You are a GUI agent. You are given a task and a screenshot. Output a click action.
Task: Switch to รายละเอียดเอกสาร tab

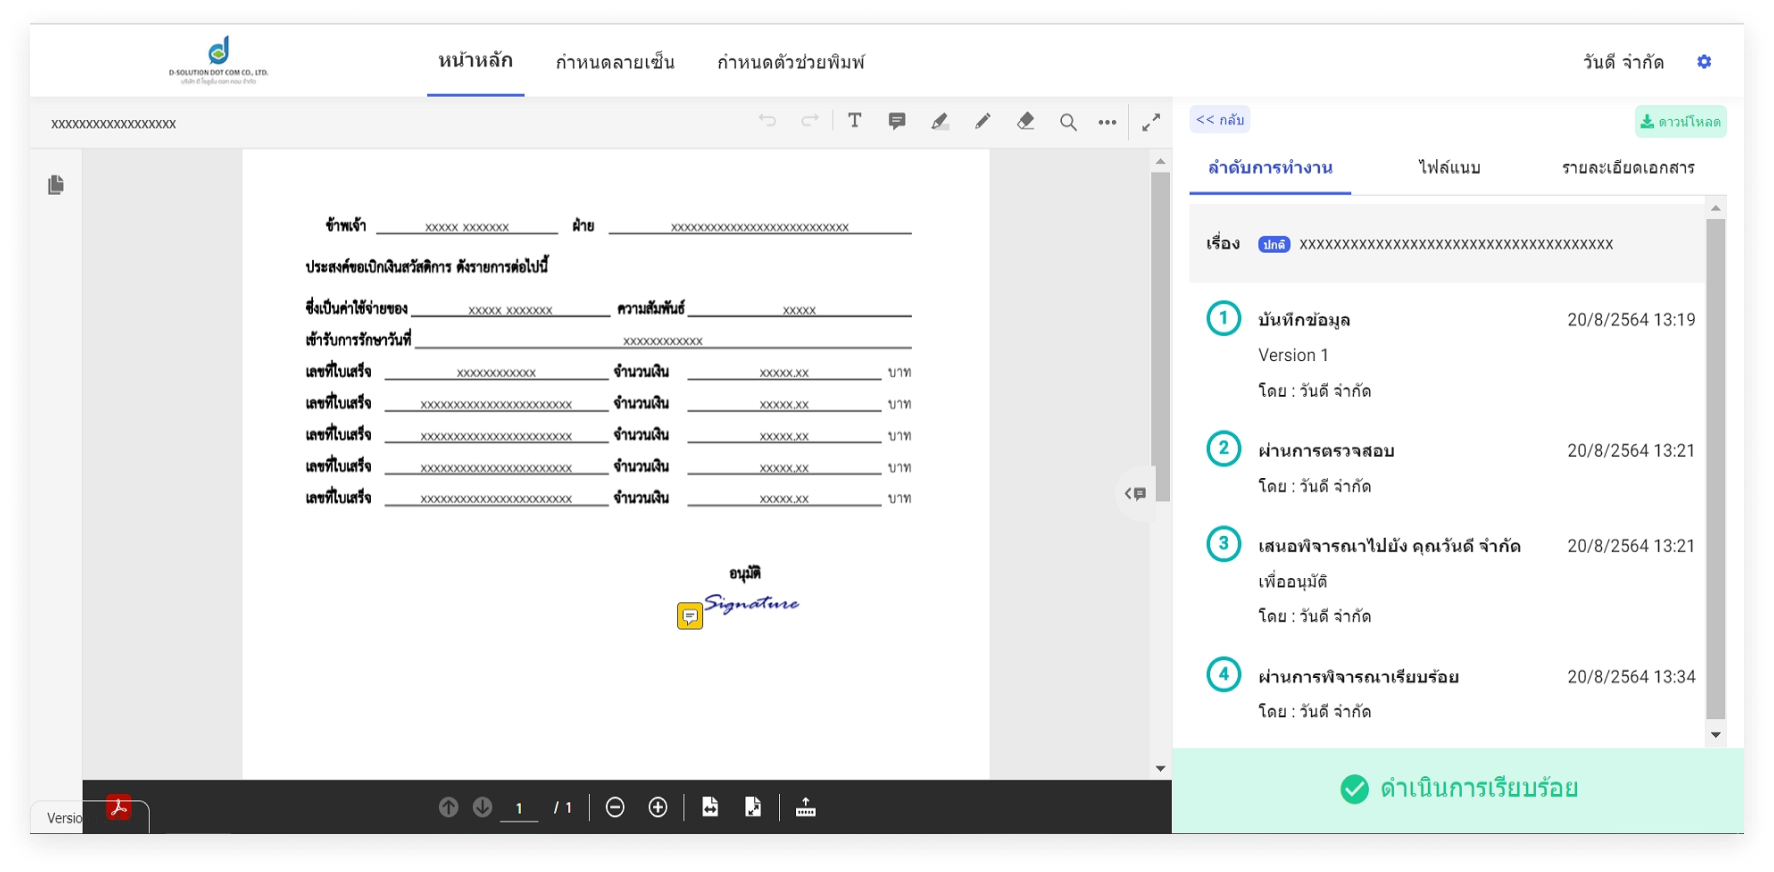(x=1628, y=168)
